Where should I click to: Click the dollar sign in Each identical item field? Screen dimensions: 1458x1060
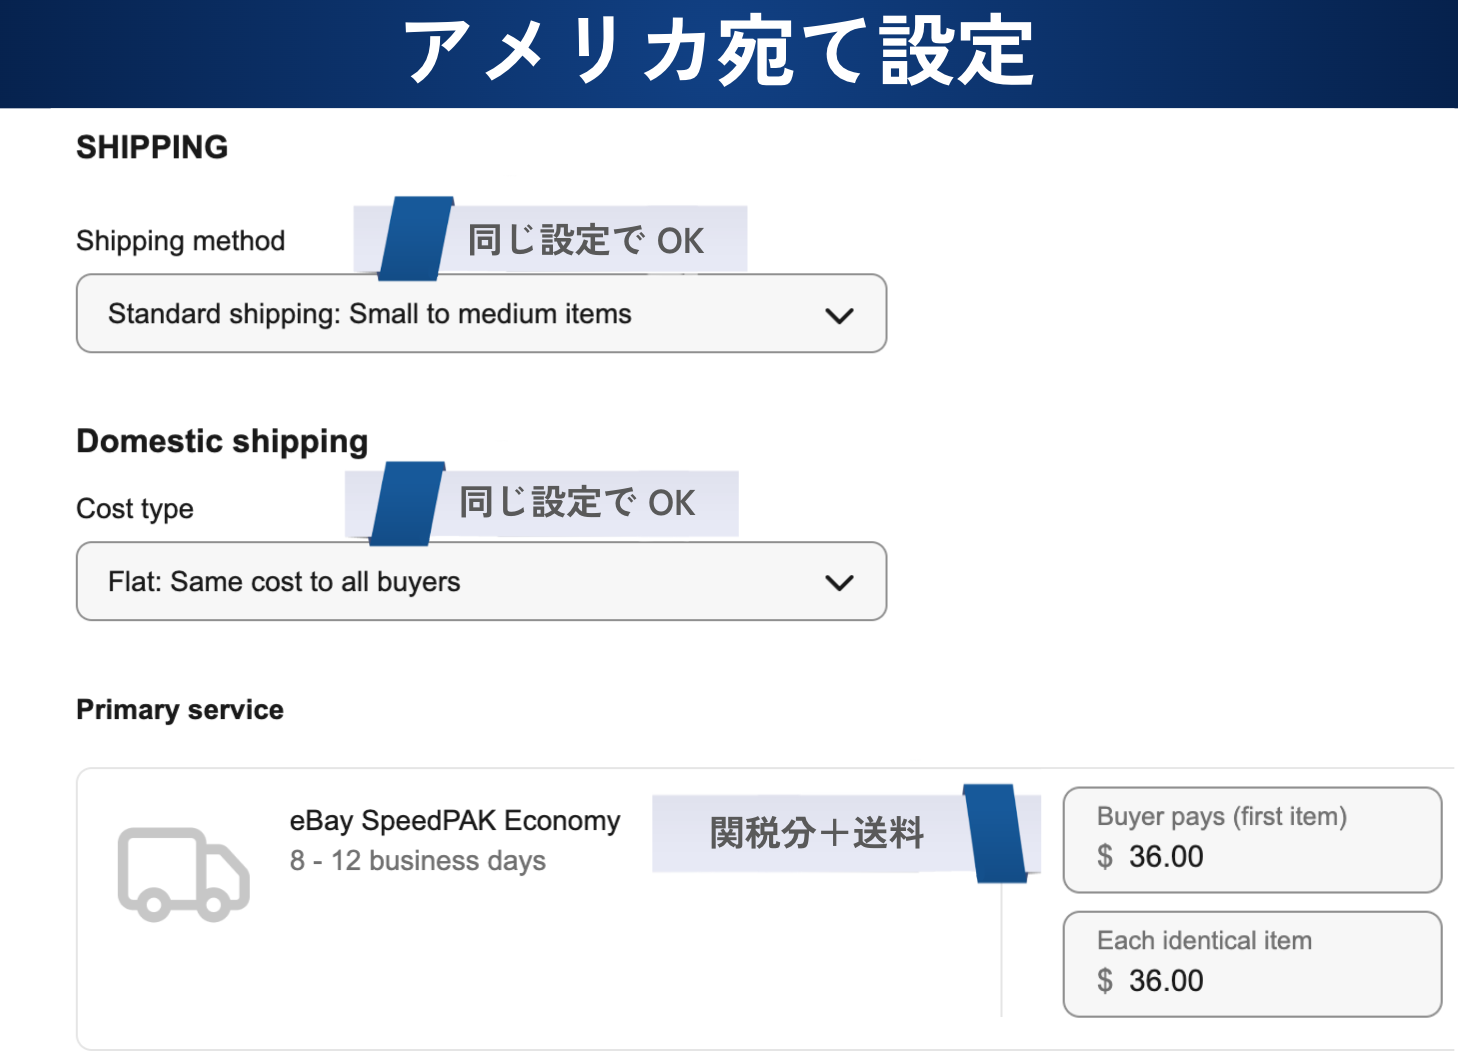click(x=1105, y=981)
